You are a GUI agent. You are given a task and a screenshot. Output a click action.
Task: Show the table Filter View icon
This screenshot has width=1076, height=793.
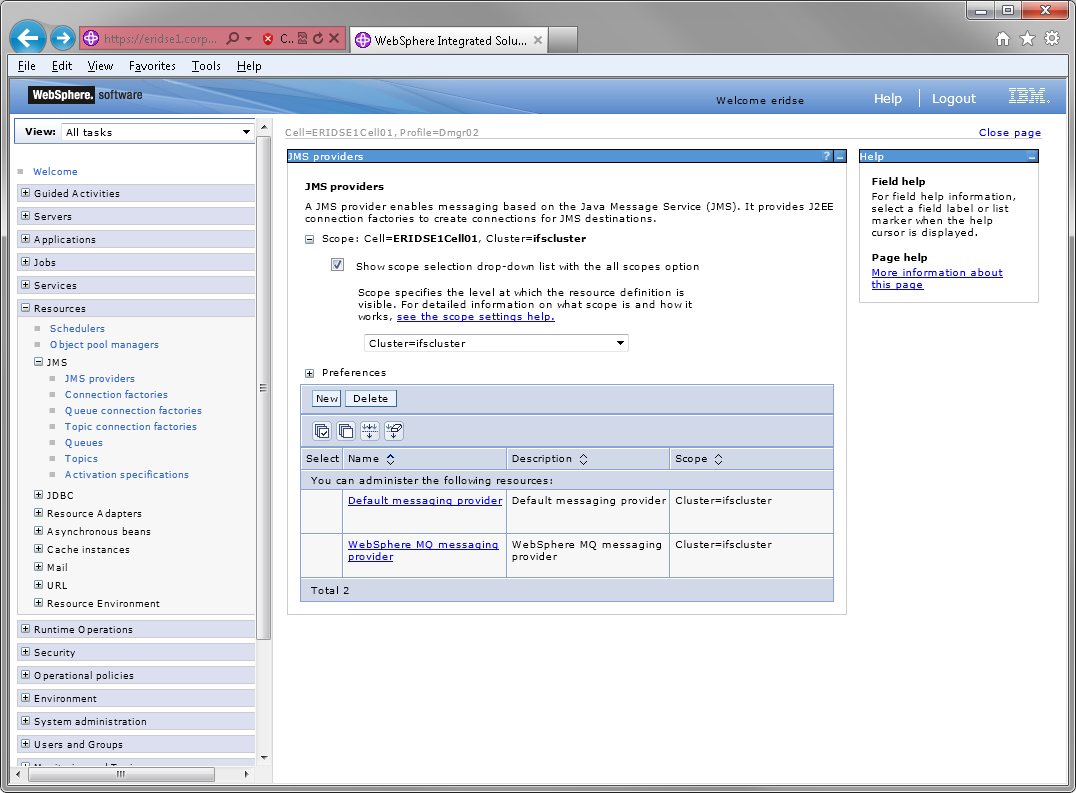coord(370,431)
